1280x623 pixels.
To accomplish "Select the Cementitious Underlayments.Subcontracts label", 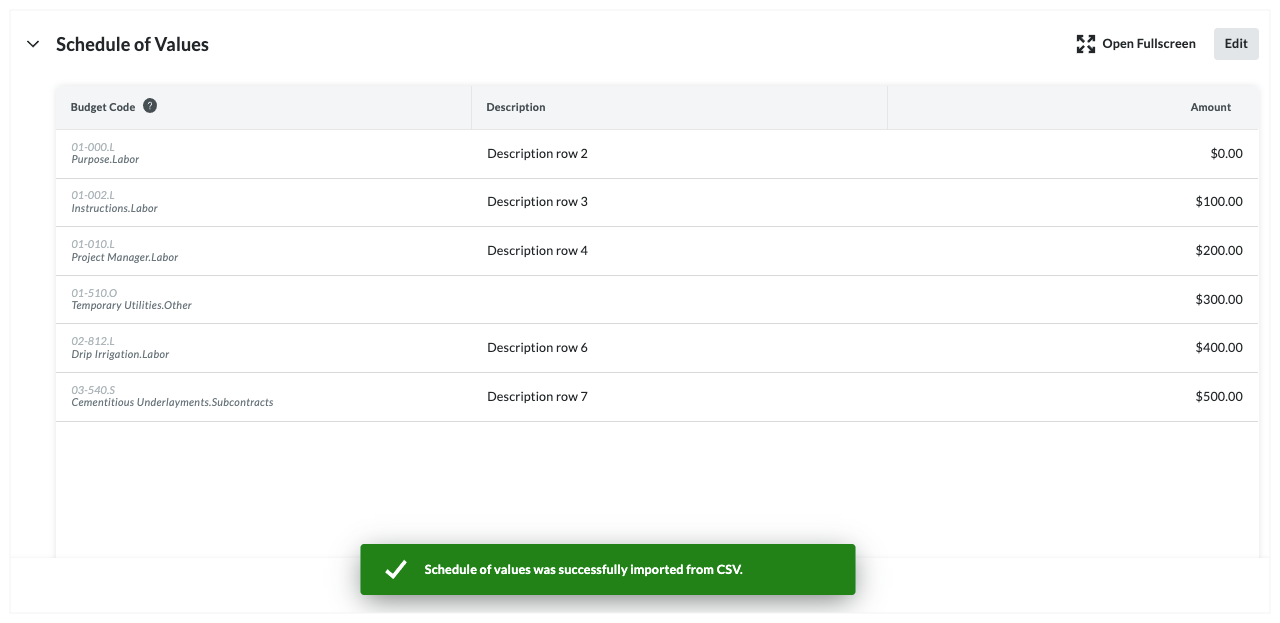I will (173, 403).
